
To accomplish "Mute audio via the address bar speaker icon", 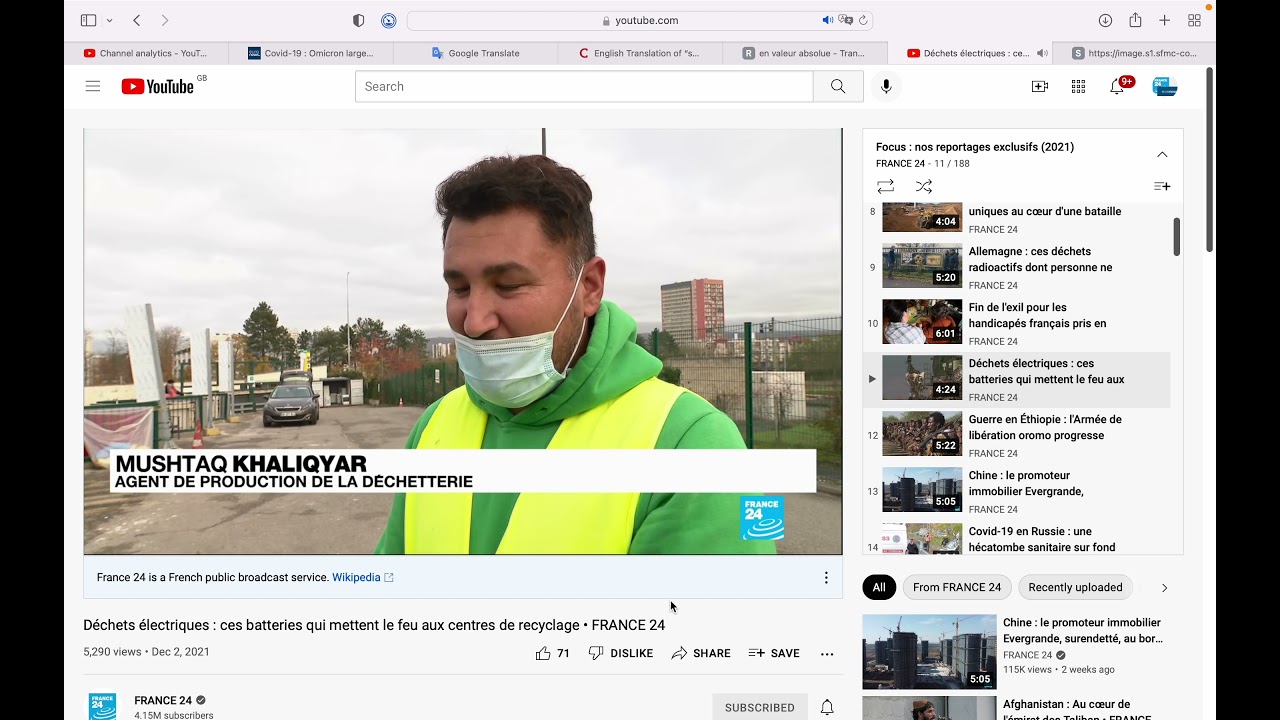I will click(828, 20).
